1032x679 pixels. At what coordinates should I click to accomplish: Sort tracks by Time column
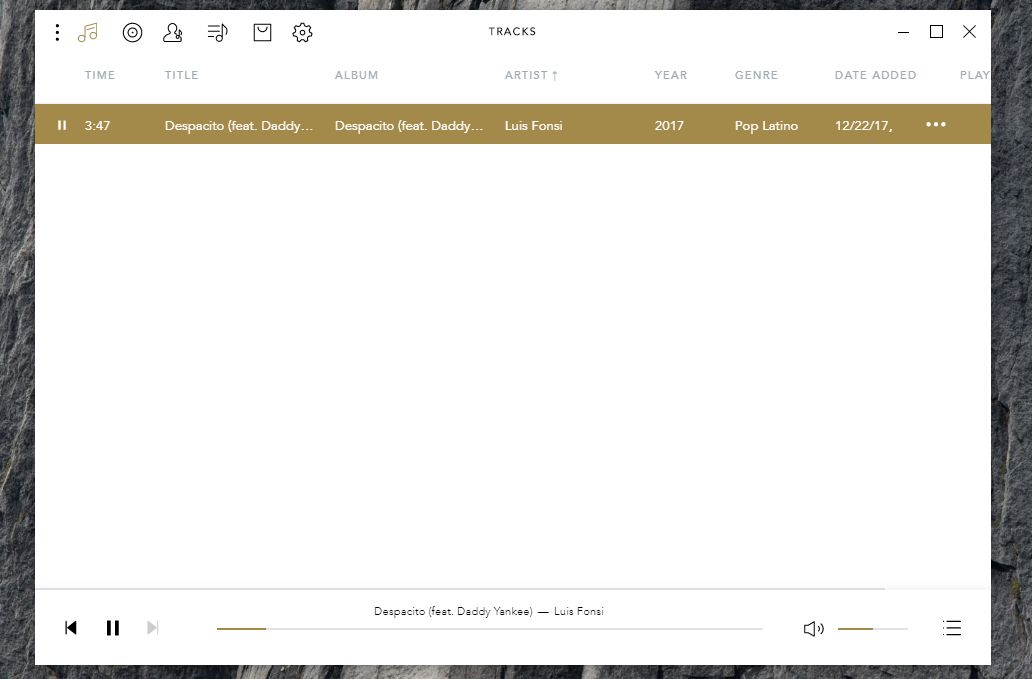100,75
